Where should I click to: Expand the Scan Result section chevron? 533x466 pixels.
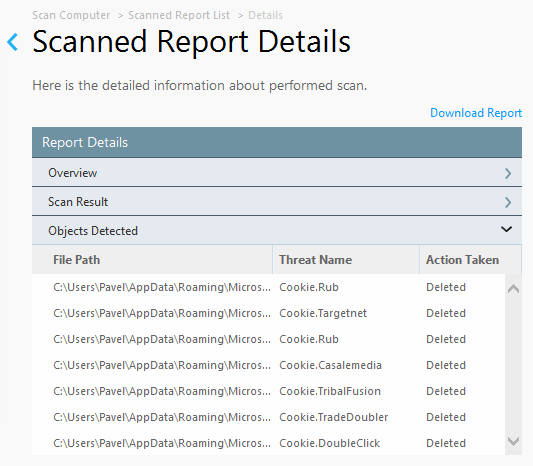tap(508, 202)
